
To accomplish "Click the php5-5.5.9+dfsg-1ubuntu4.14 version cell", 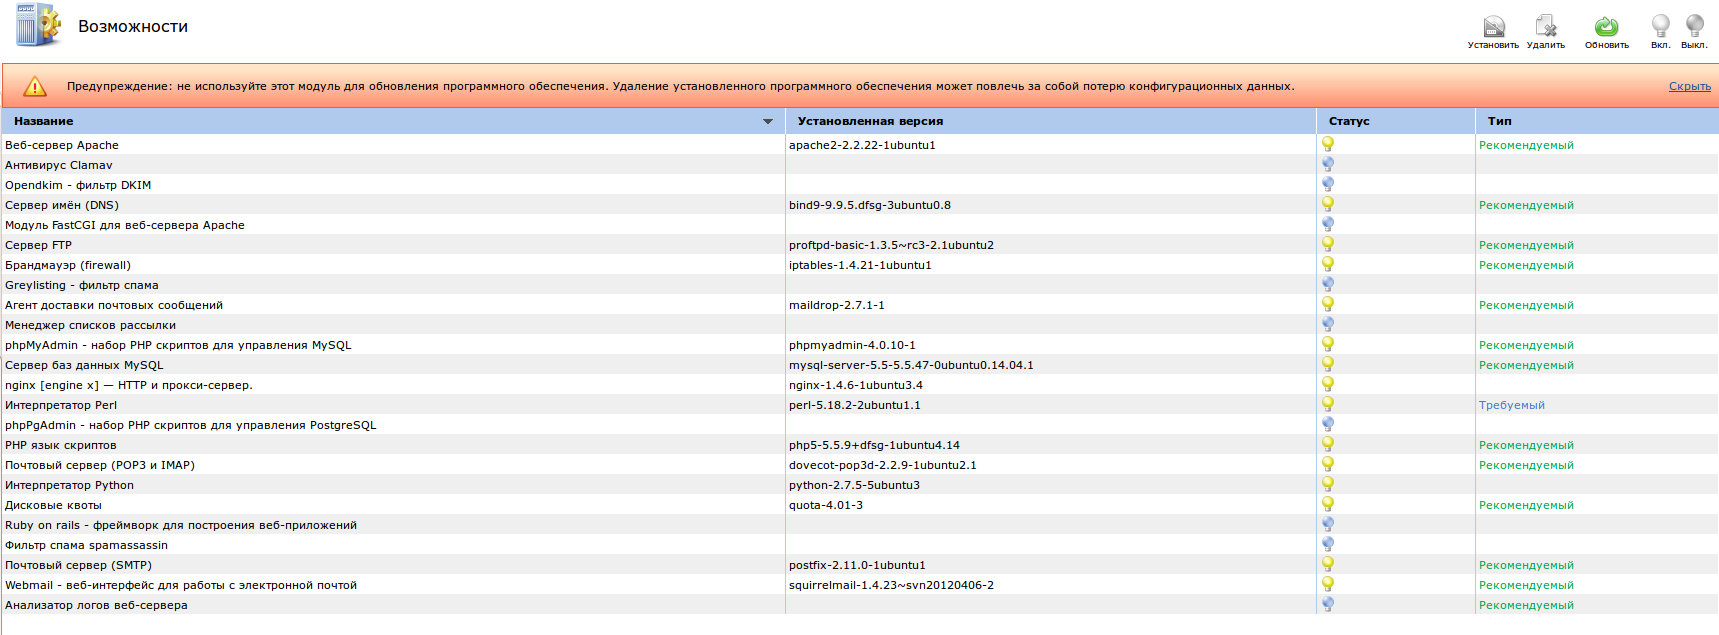I will (x=874, y=445).
